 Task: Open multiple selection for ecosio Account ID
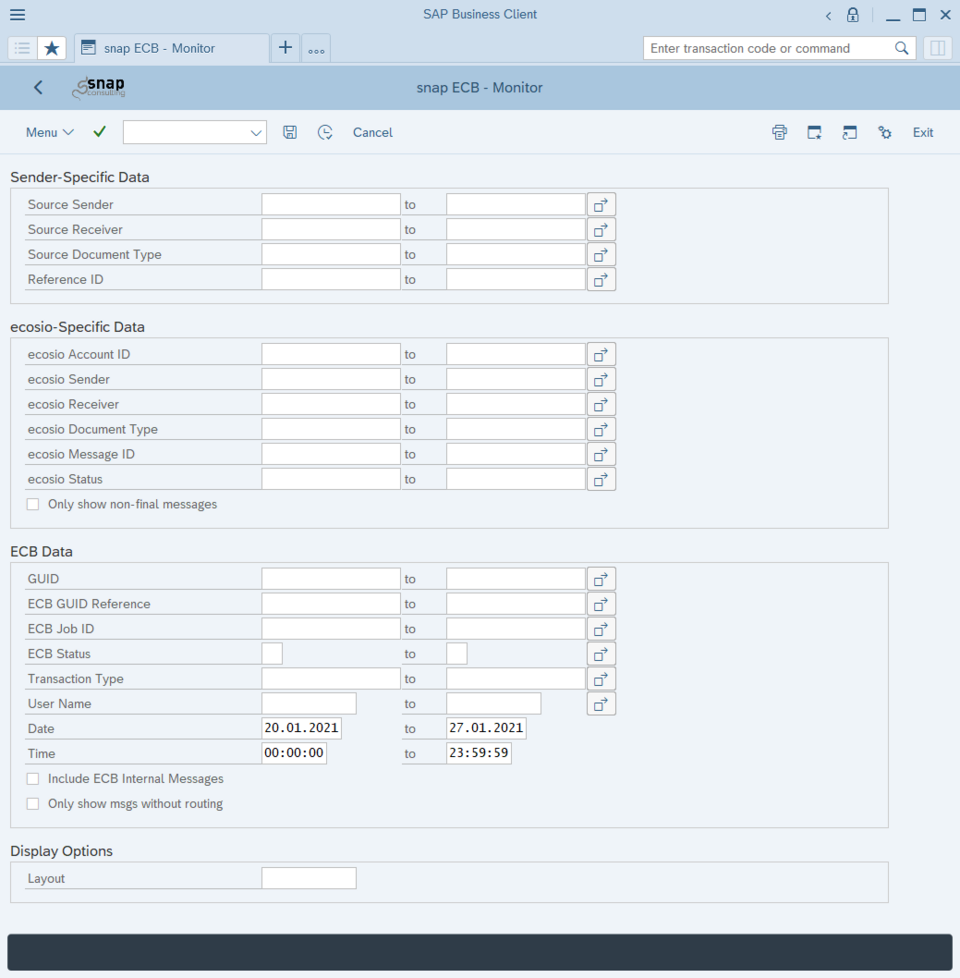pos(601,354)
